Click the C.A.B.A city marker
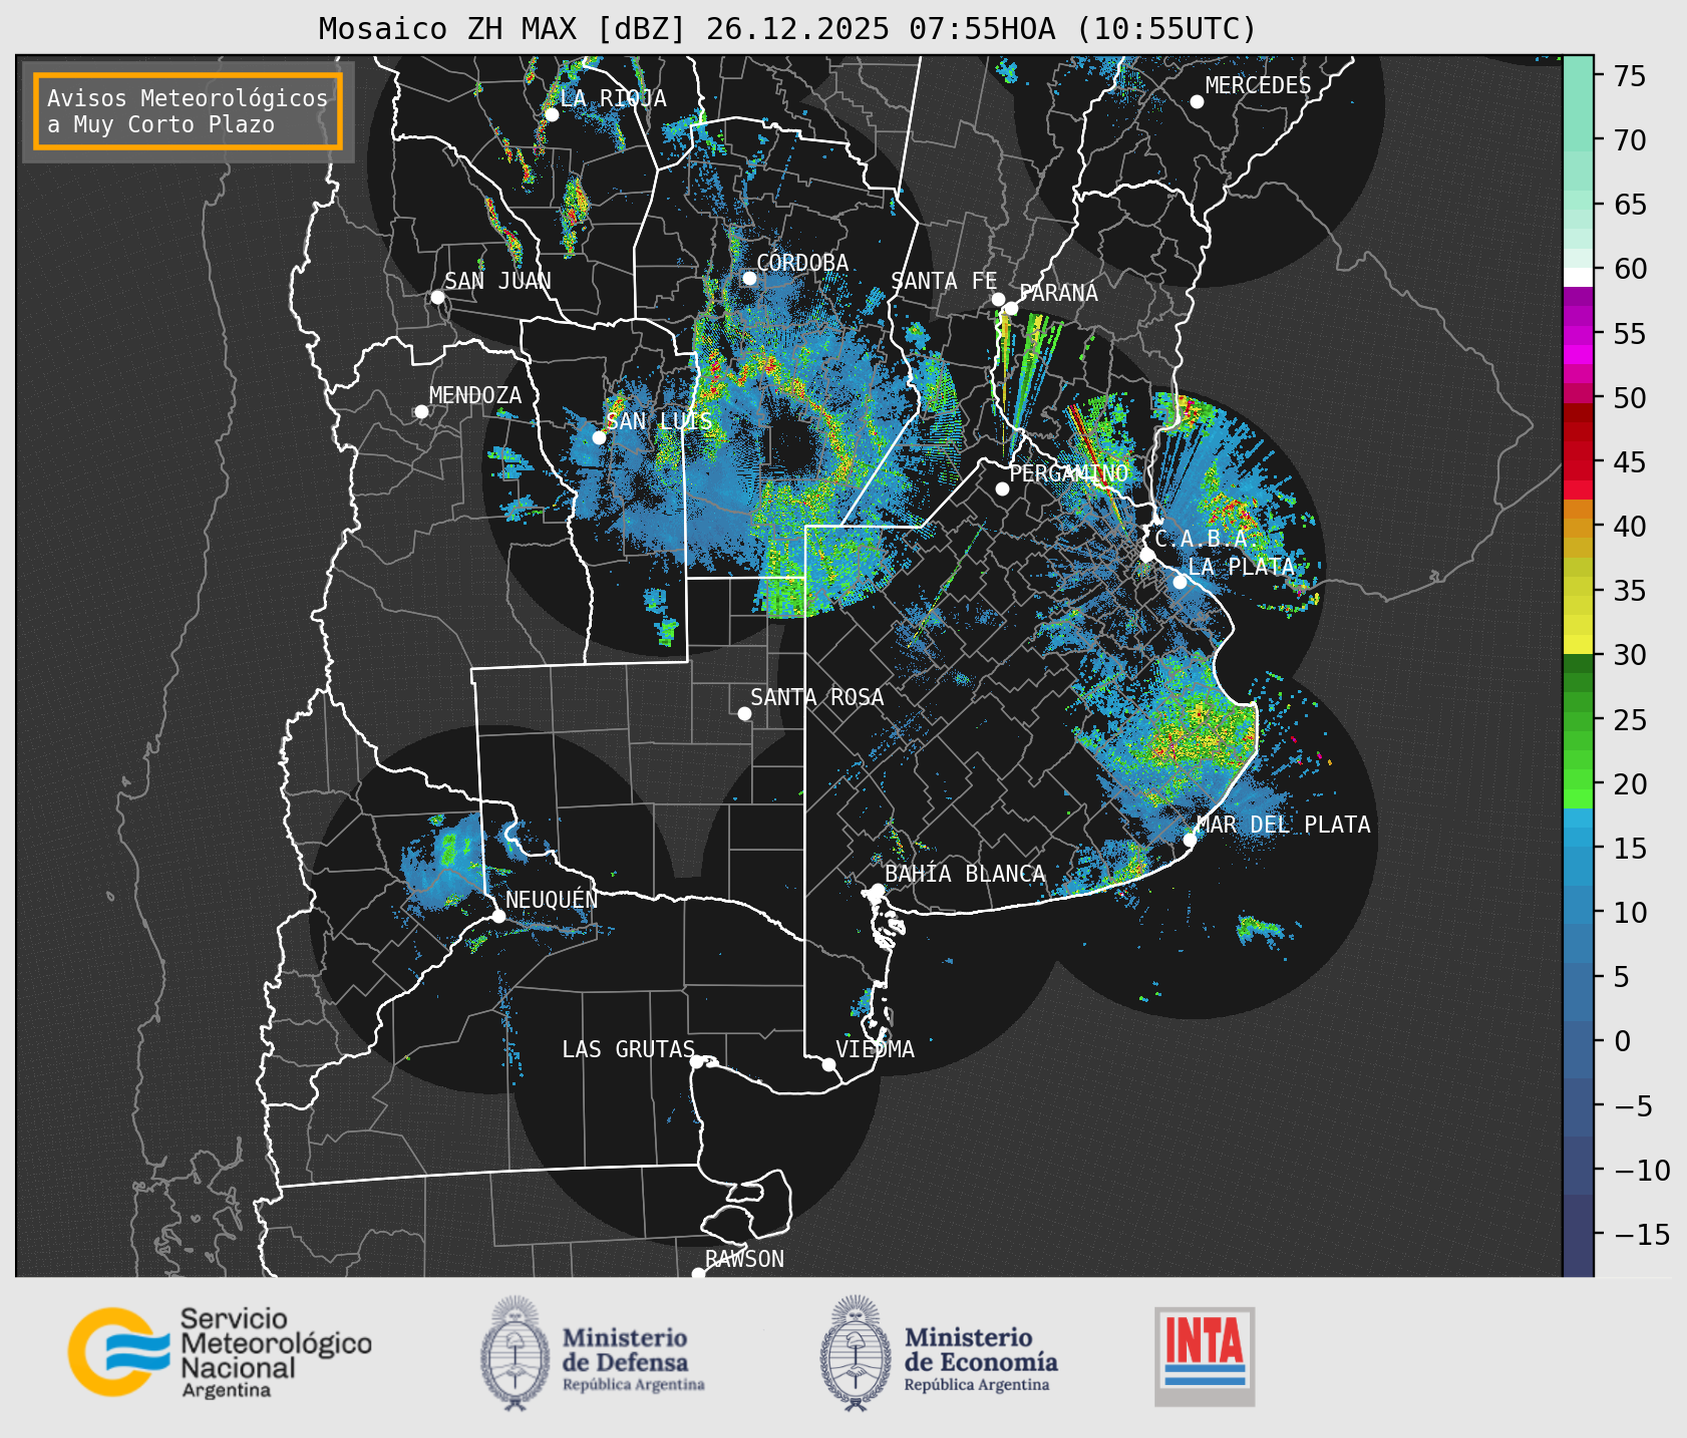Screen dimensions: 1687x1438 click(x=1147, y=555)
